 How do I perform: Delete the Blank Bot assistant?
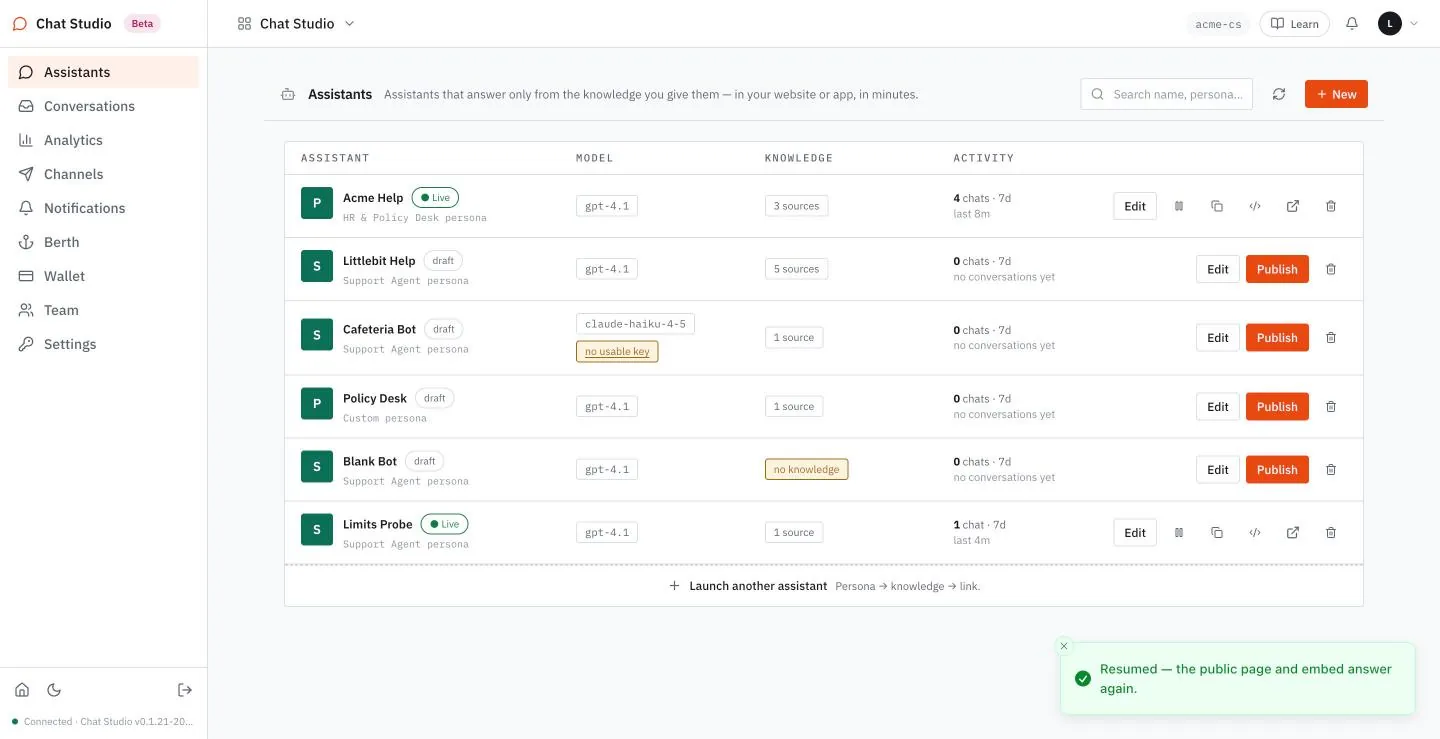(1331, 470)
